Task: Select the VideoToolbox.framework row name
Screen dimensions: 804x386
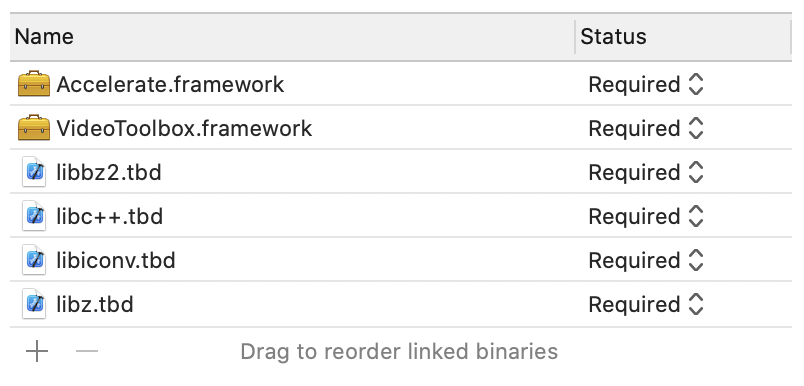Action: coord(184,129)
